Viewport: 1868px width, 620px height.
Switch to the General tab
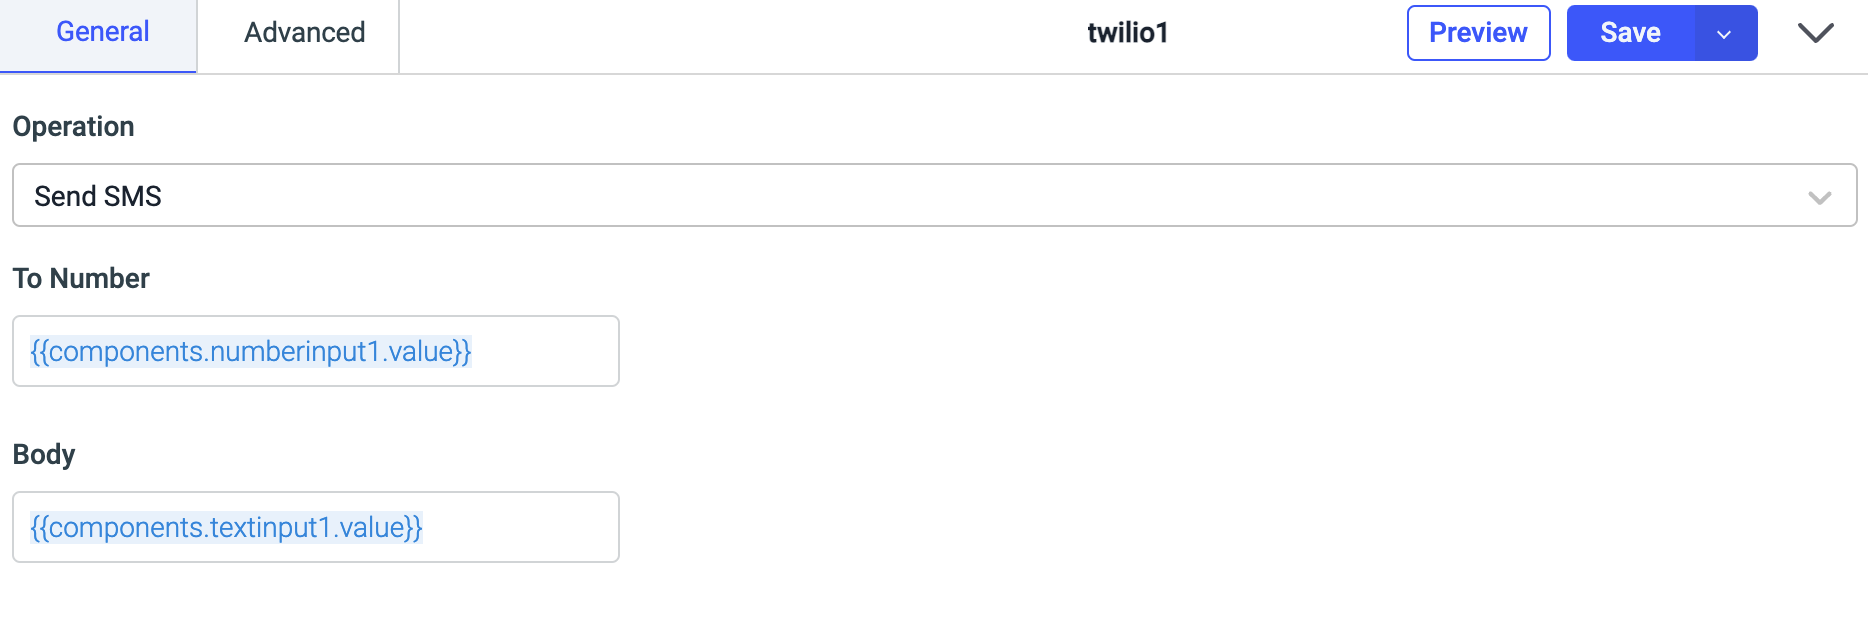pos(102,33)
